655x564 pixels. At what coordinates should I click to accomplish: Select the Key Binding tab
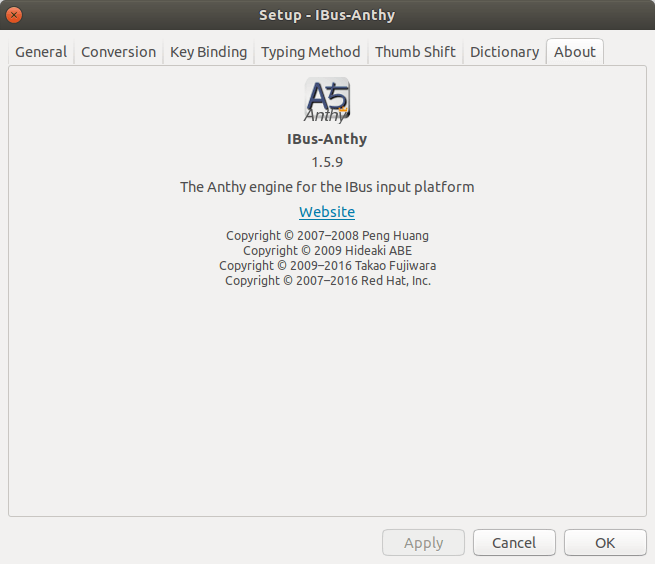[208, 52]
